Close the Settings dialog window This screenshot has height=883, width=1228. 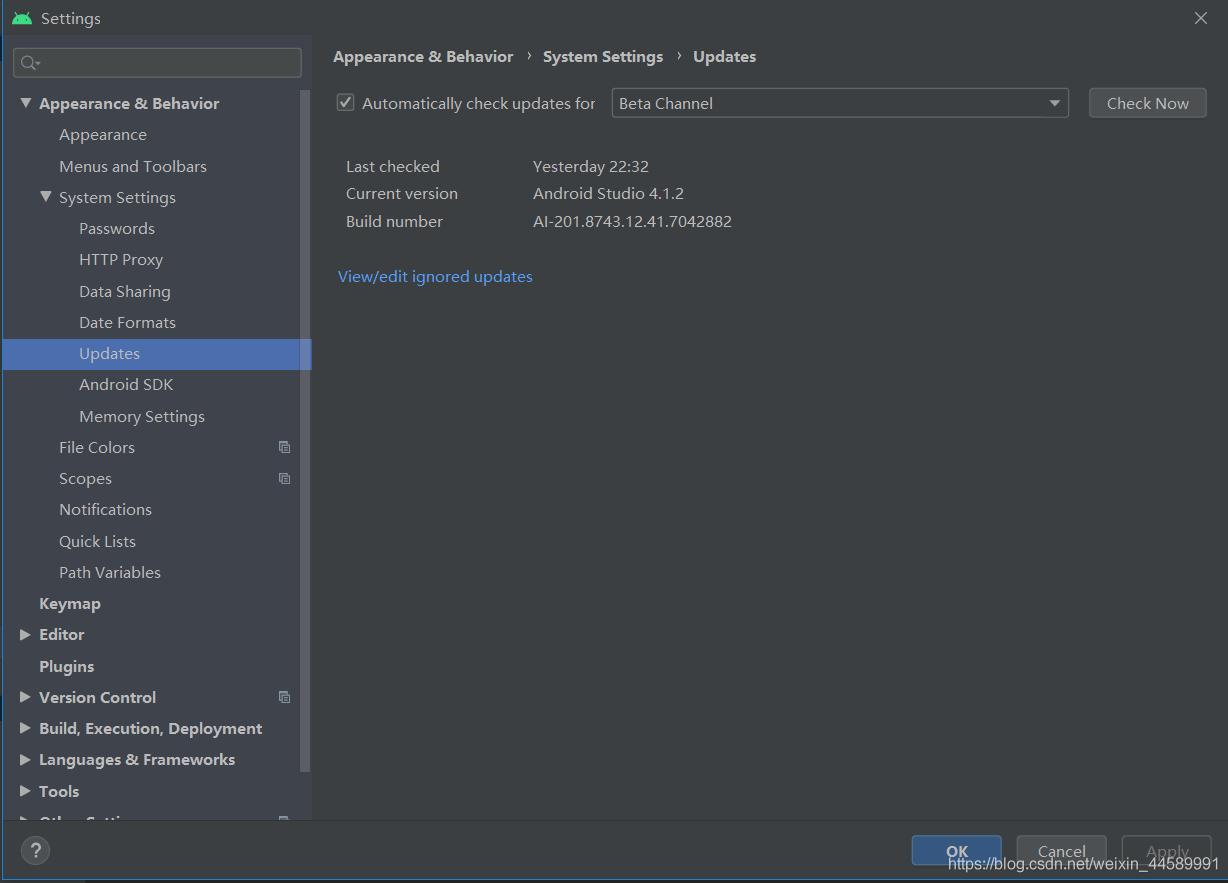coord(1201,18)
